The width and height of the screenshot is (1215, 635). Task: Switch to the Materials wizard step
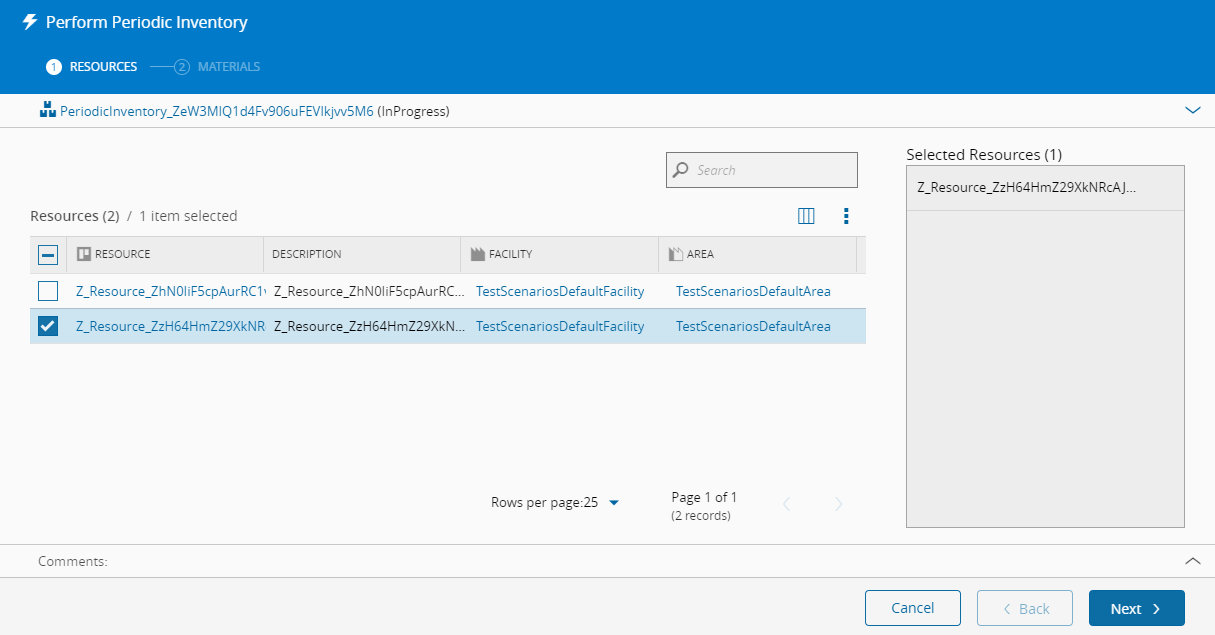click(220, 67)
